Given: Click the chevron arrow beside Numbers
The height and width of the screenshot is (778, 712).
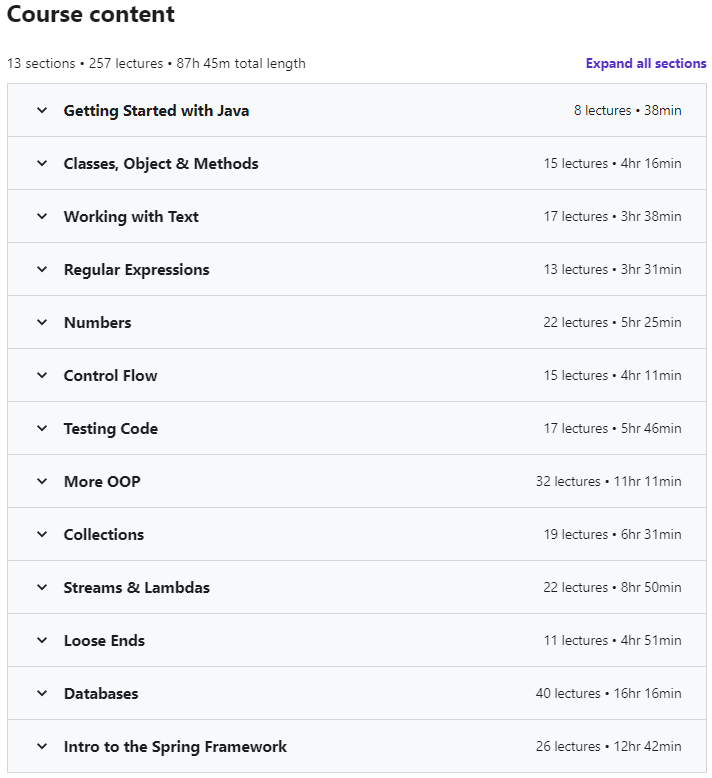Looking at the screenshot, I should tap(42, 323).
